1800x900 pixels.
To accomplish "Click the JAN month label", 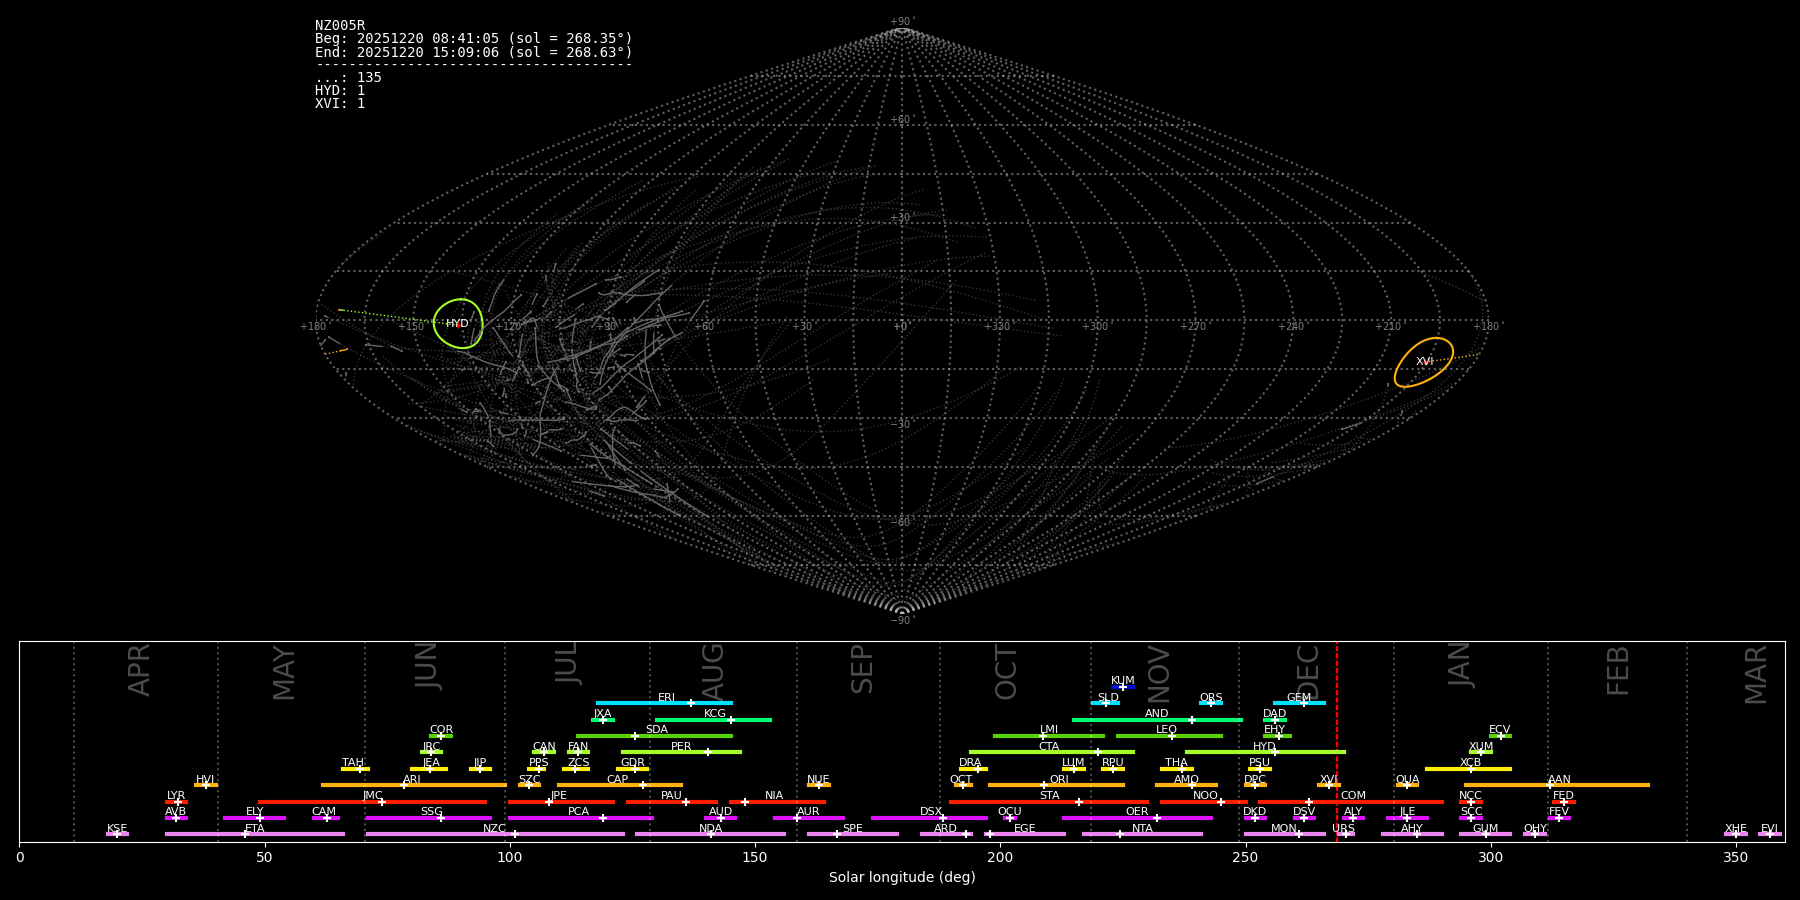I will pyautogui.click(x=1460, y=664).
